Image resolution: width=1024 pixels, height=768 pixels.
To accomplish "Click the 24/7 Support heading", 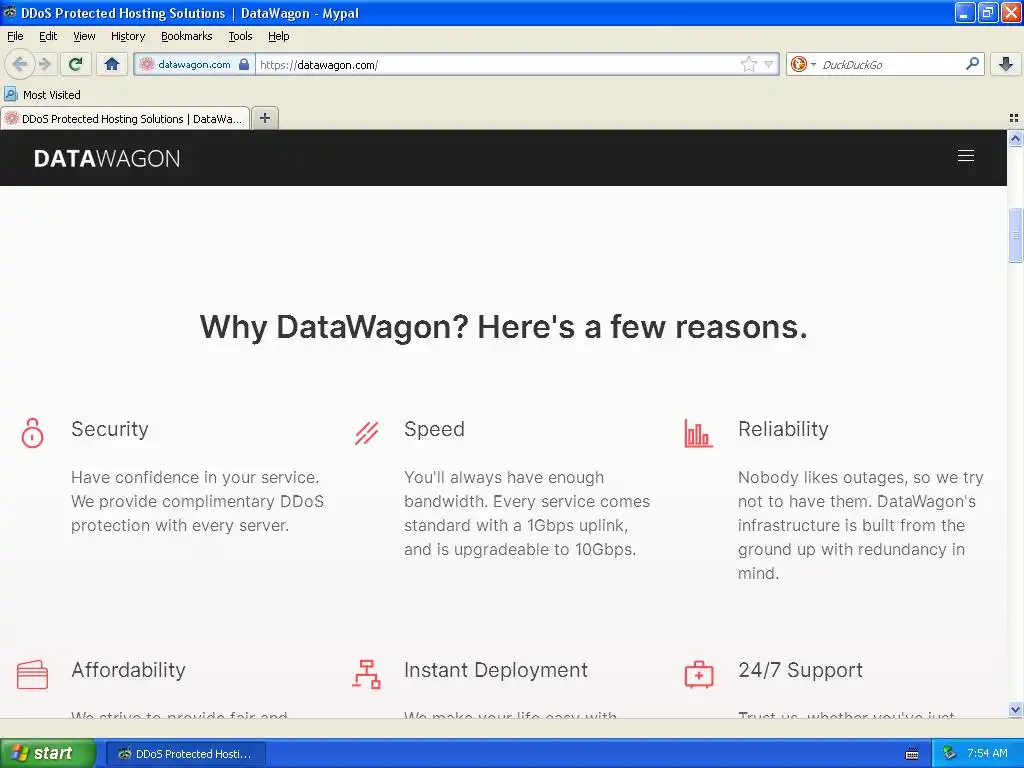I will pos(800,670).
